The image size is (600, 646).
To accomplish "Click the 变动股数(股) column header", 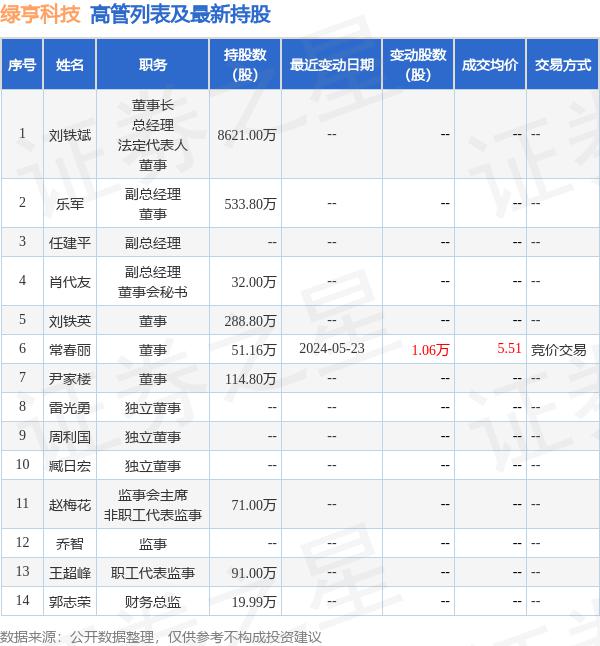I will (x=418, y=65).
